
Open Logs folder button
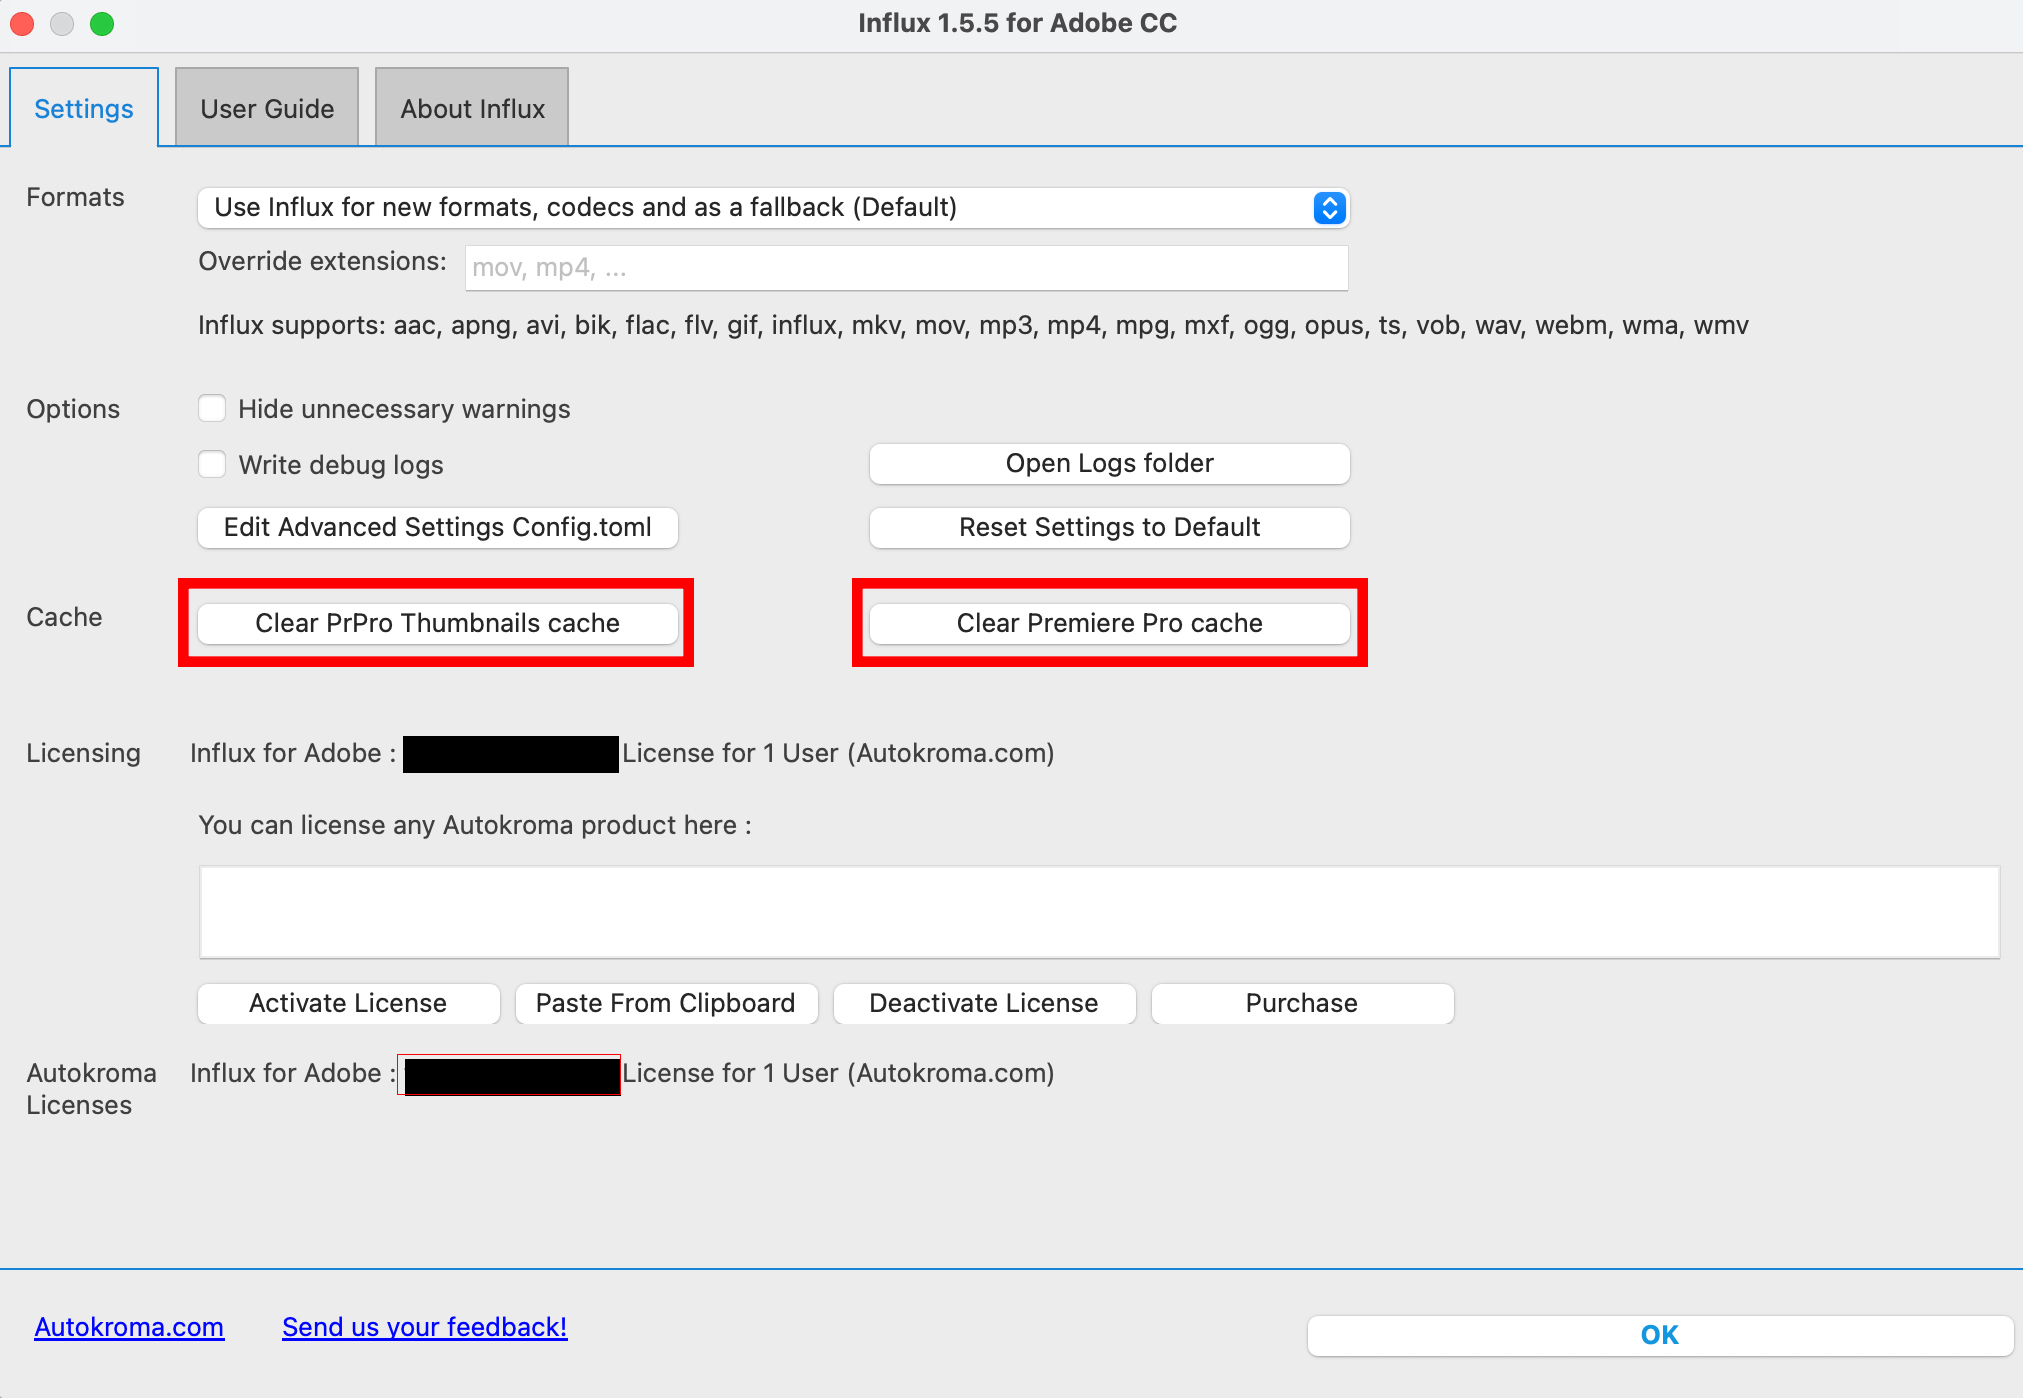[x=1110, y=463]
